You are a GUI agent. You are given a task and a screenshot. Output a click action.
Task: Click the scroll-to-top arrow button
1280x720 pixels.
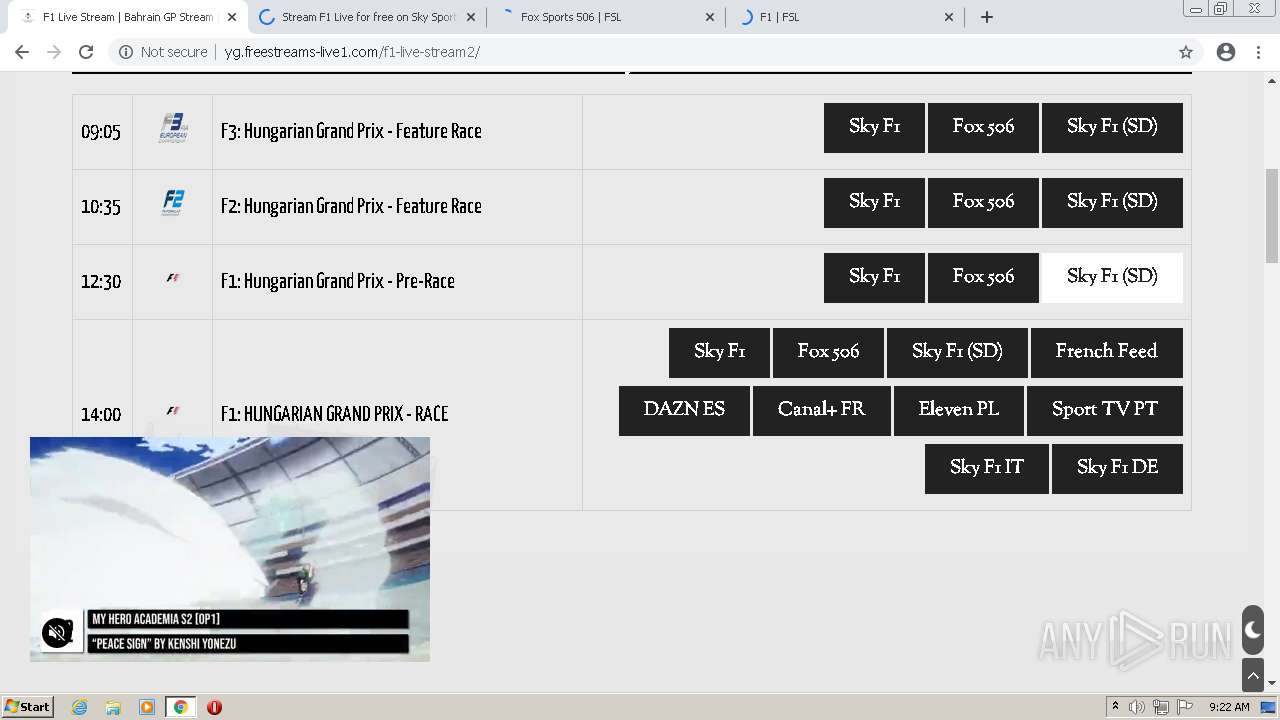[x=1253, y=676]
